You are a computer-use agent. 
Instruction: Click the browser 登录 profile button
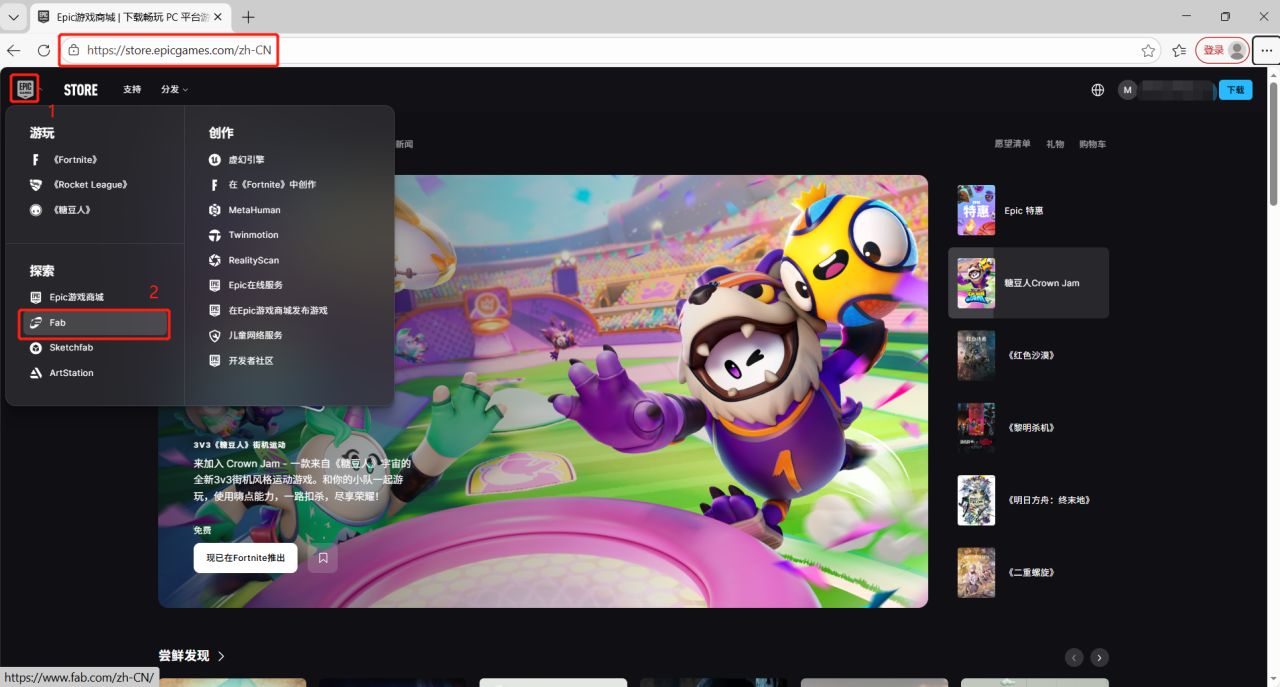point(1222,50)
